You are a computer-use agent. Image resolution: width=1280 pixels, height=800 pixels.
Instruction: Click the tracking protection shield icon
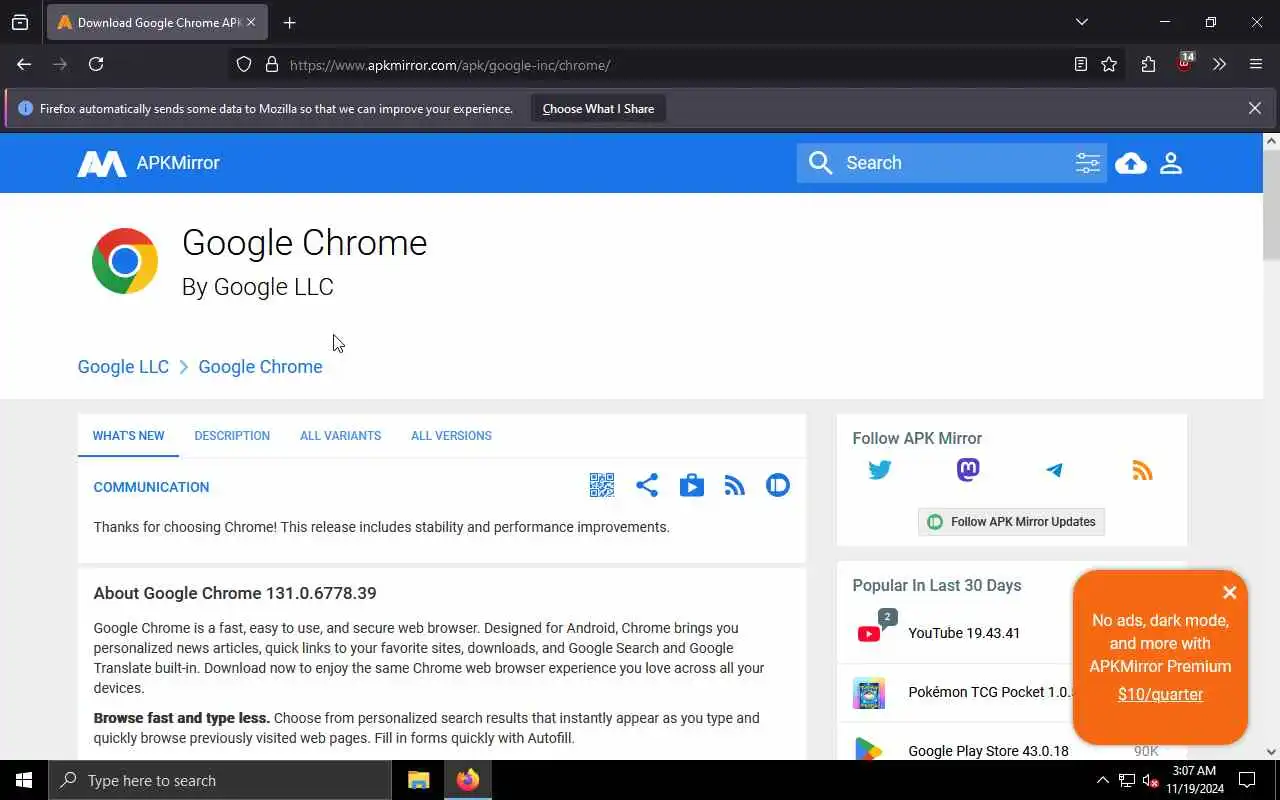coord(244,65)
